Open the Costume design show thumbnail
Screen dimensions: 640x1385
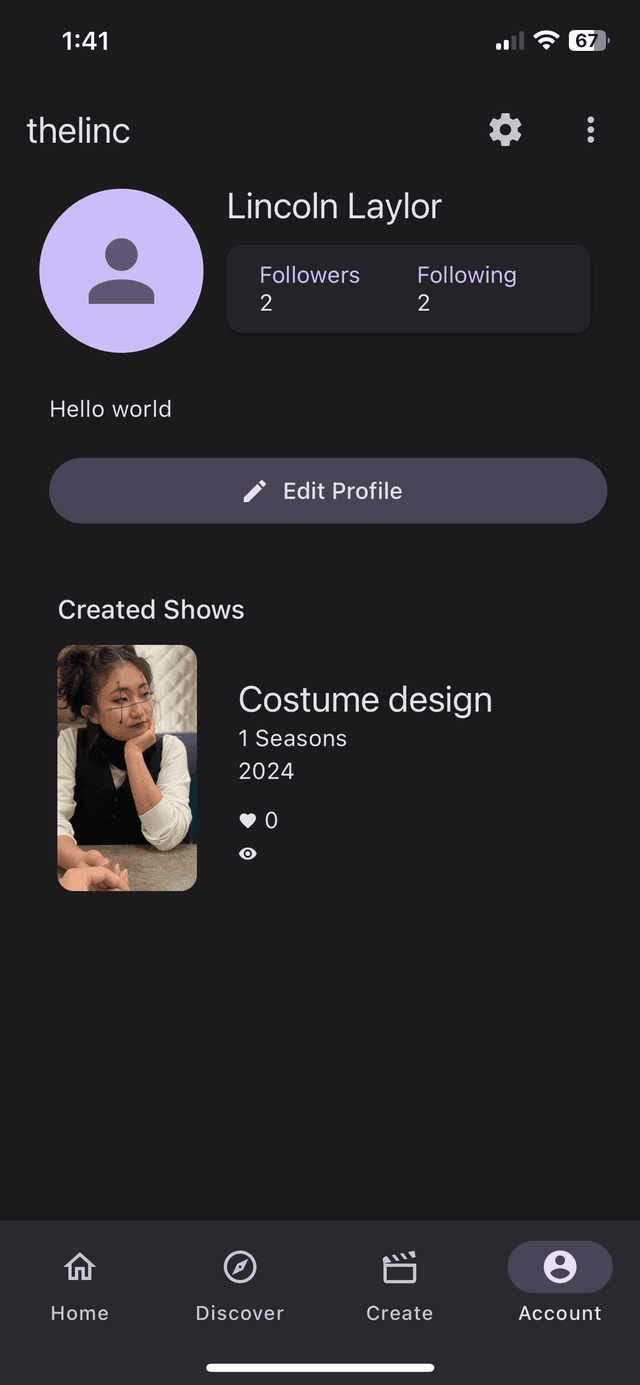click(127, 768)
